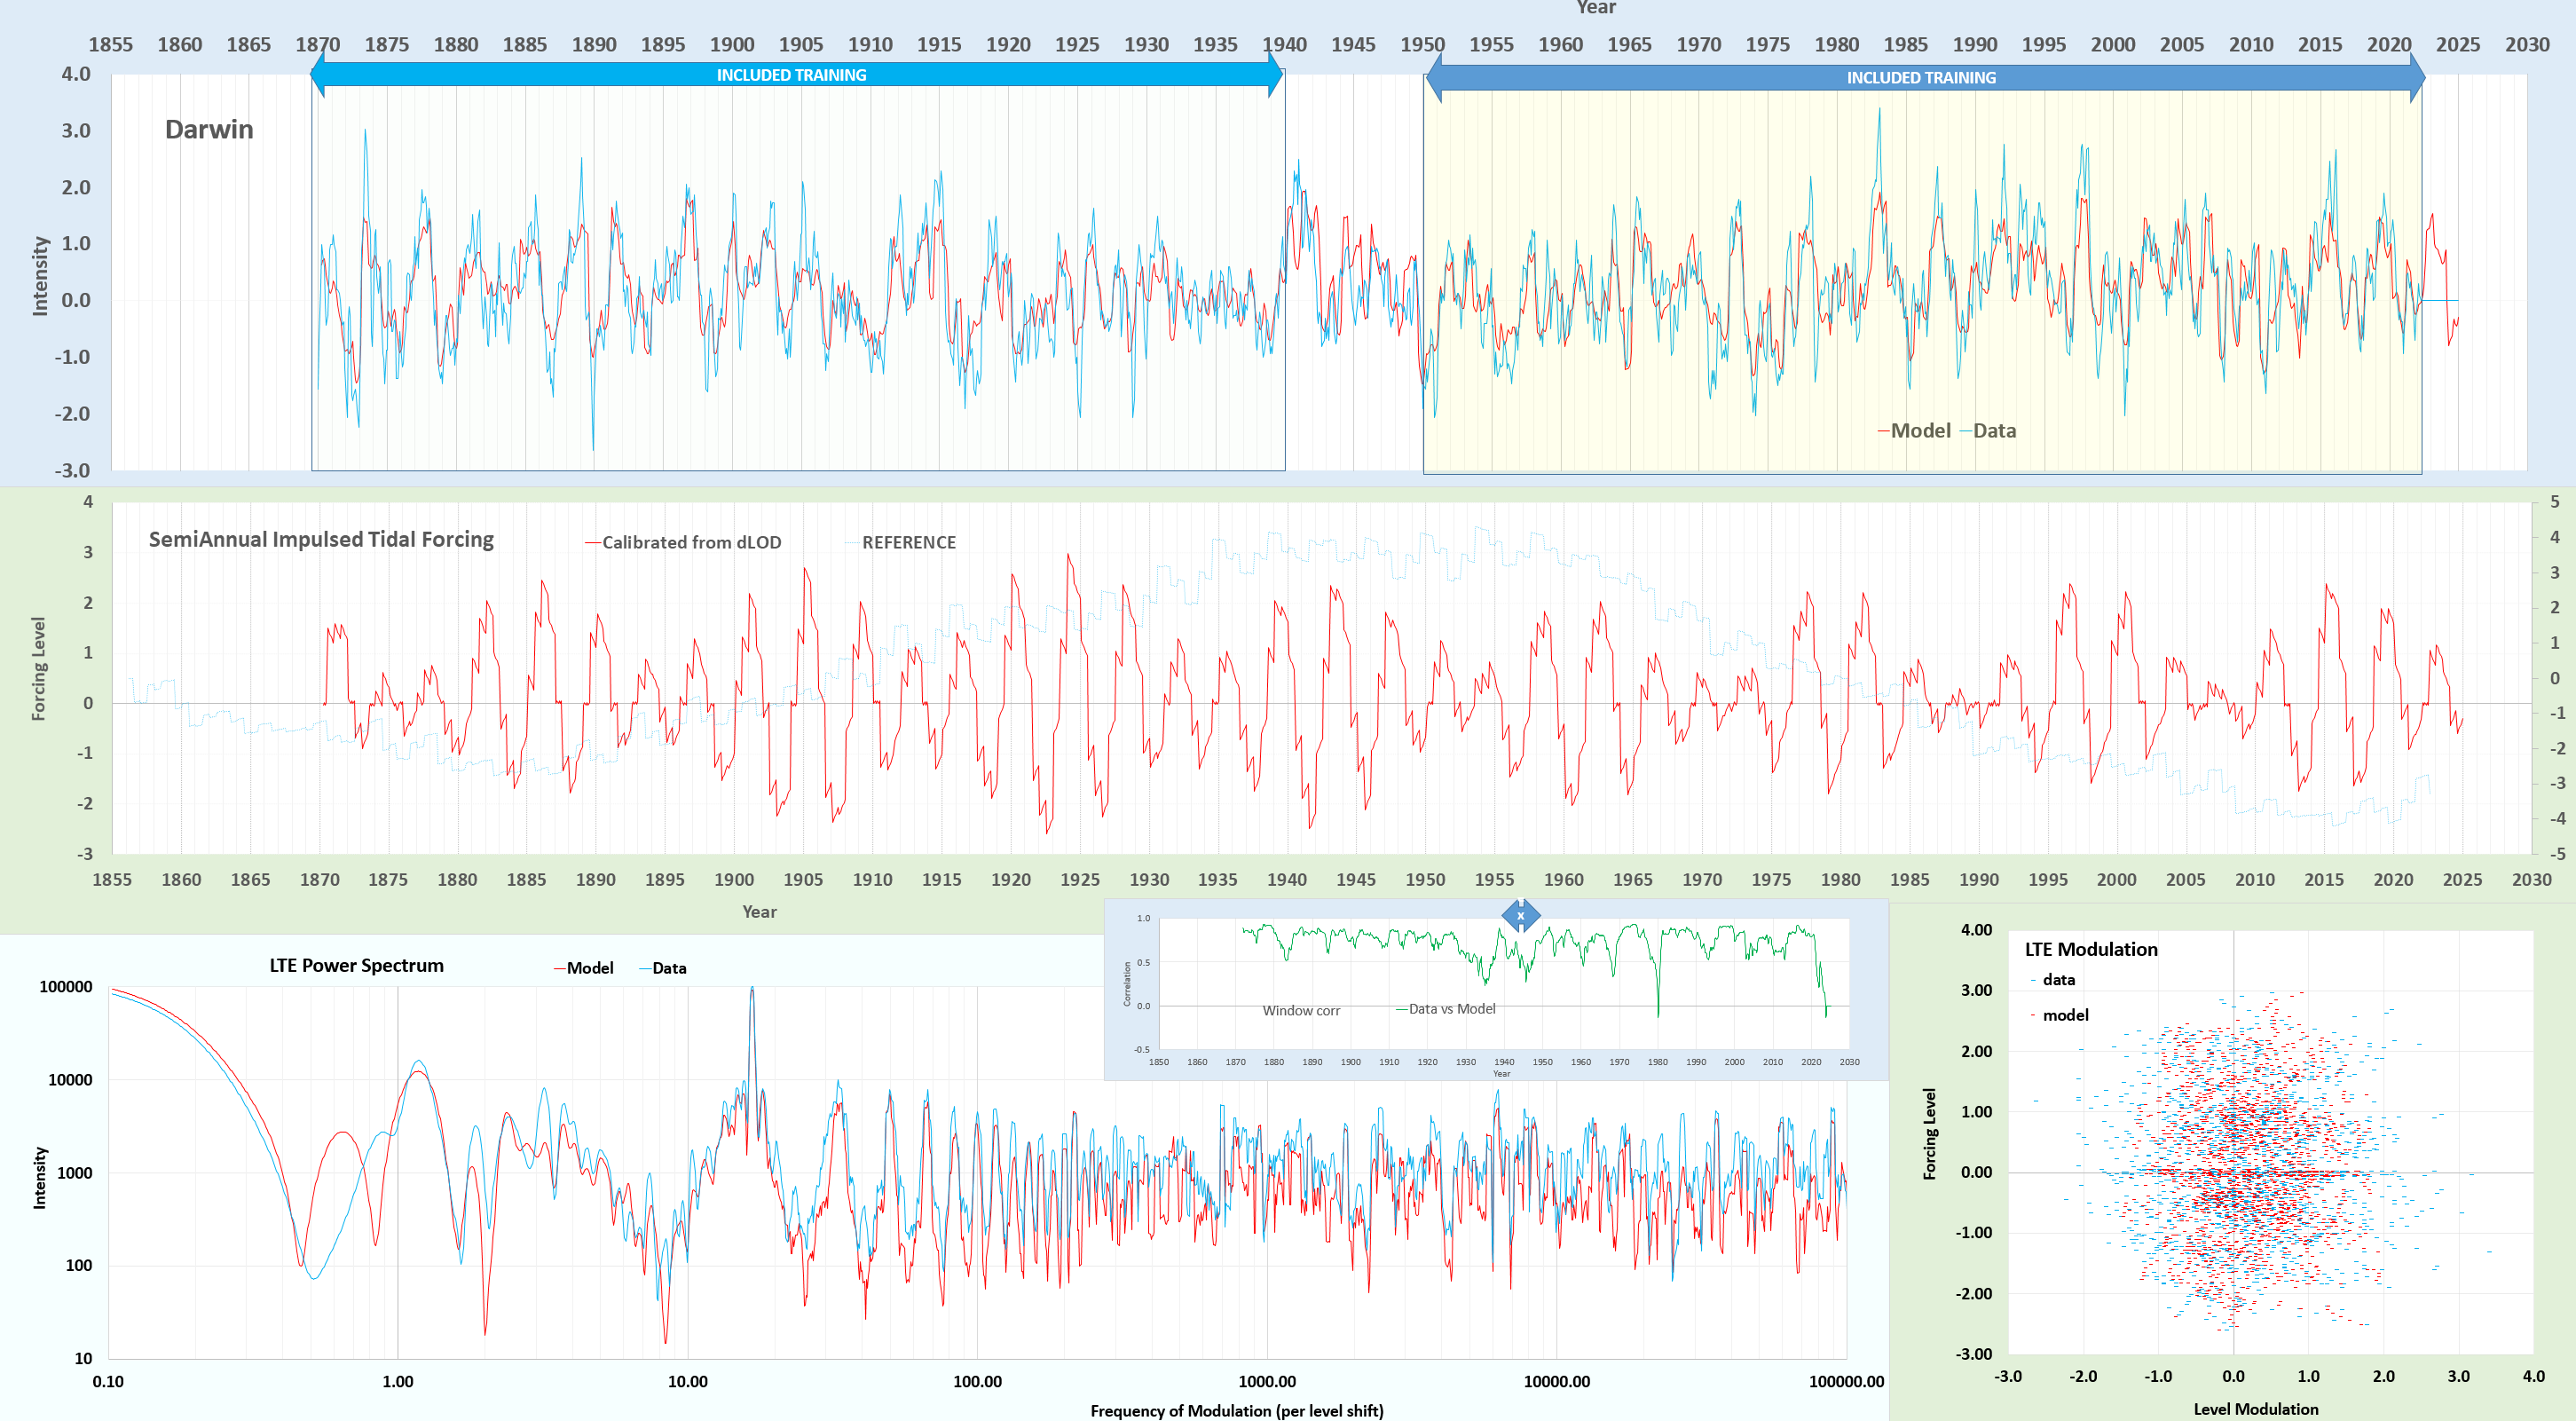Image resolution: width=2576 pixels, height=1421 pixels.
Task: Select the cyan INCLUDED TRAINING arrow banner
Action: 795,75
